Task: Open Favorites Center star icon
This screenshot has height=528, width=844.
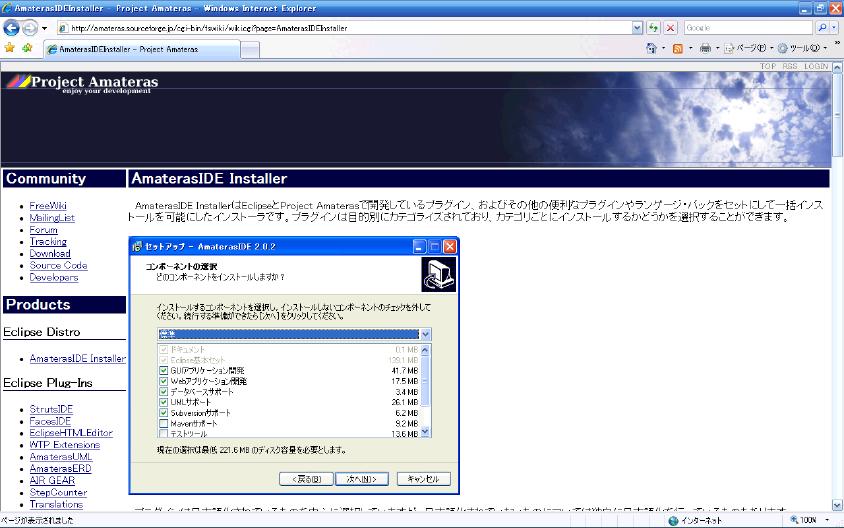Action: click(10, 48)
